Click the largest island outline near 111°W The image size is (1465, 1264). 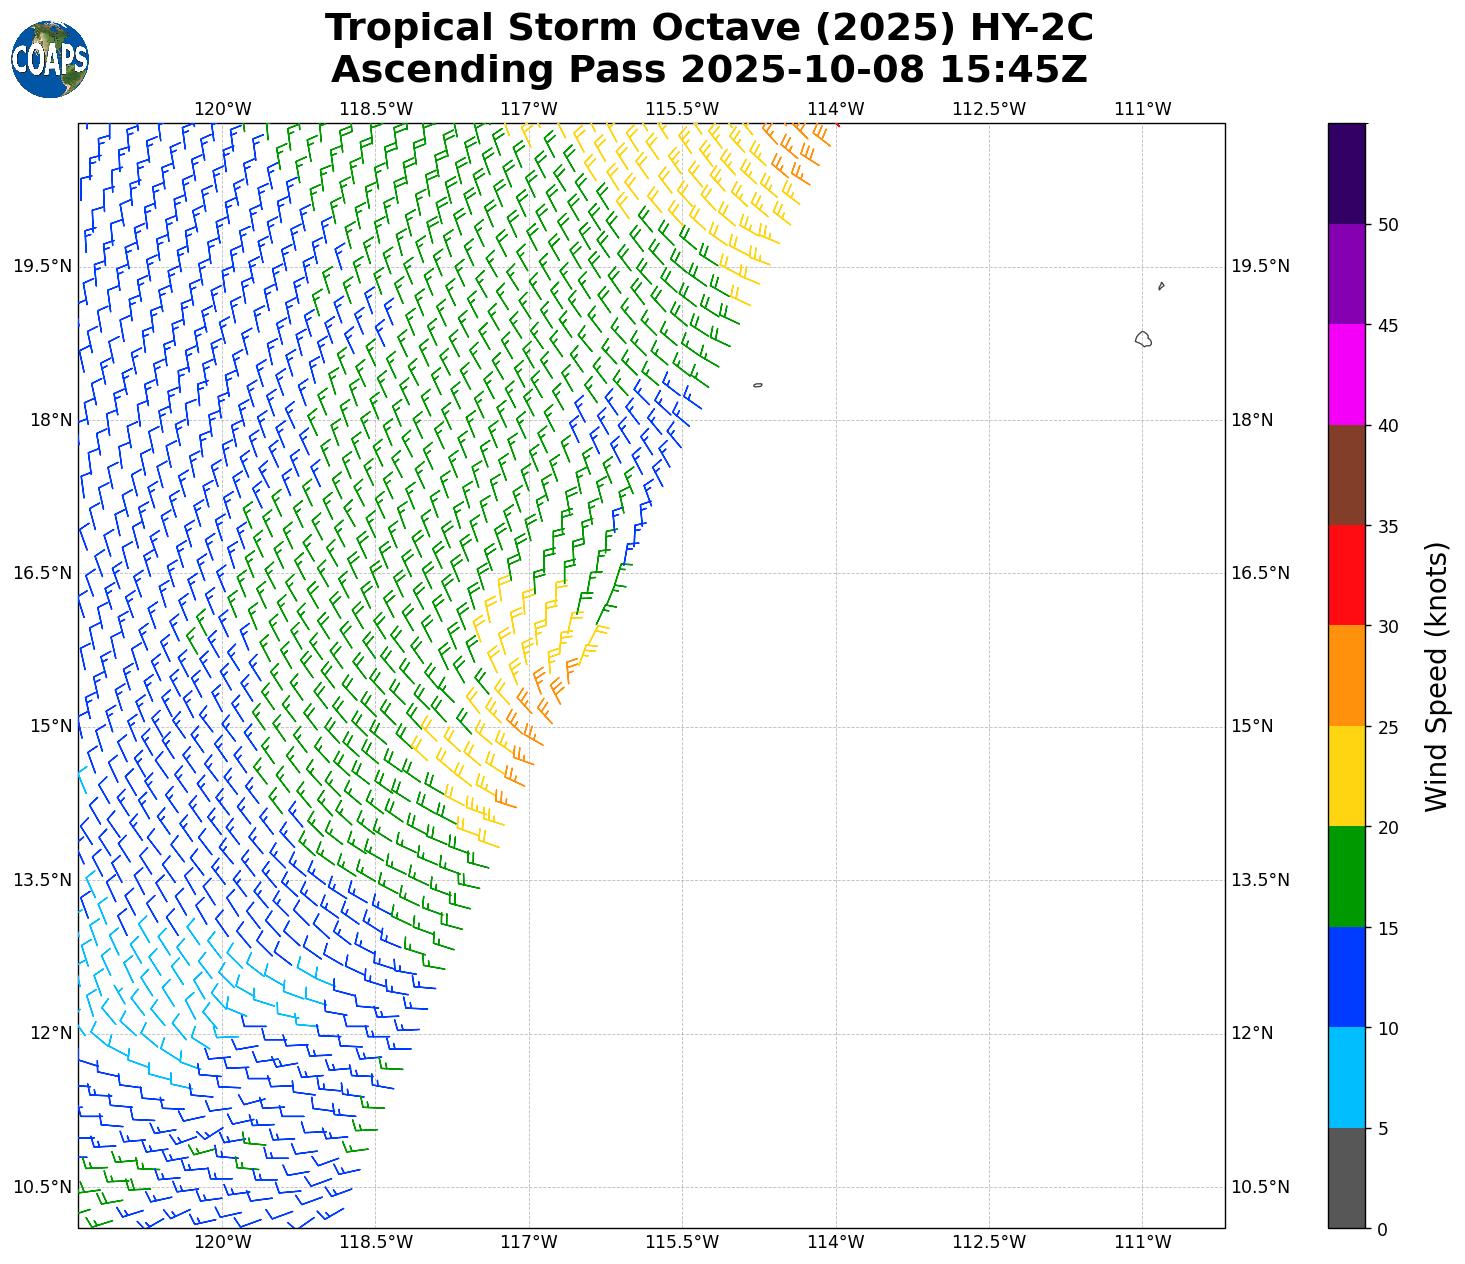coord(1143,339)
